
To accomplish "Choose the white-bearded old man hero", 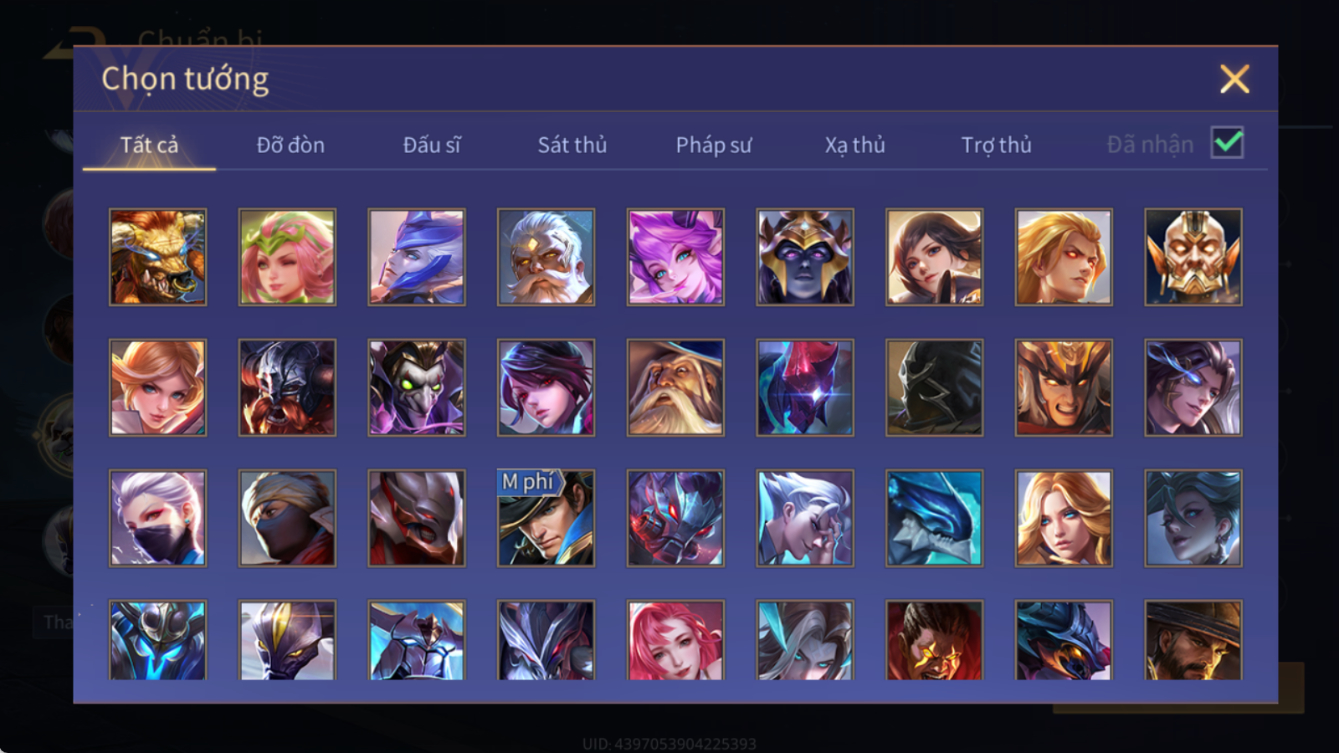I will tap(546, 257).
